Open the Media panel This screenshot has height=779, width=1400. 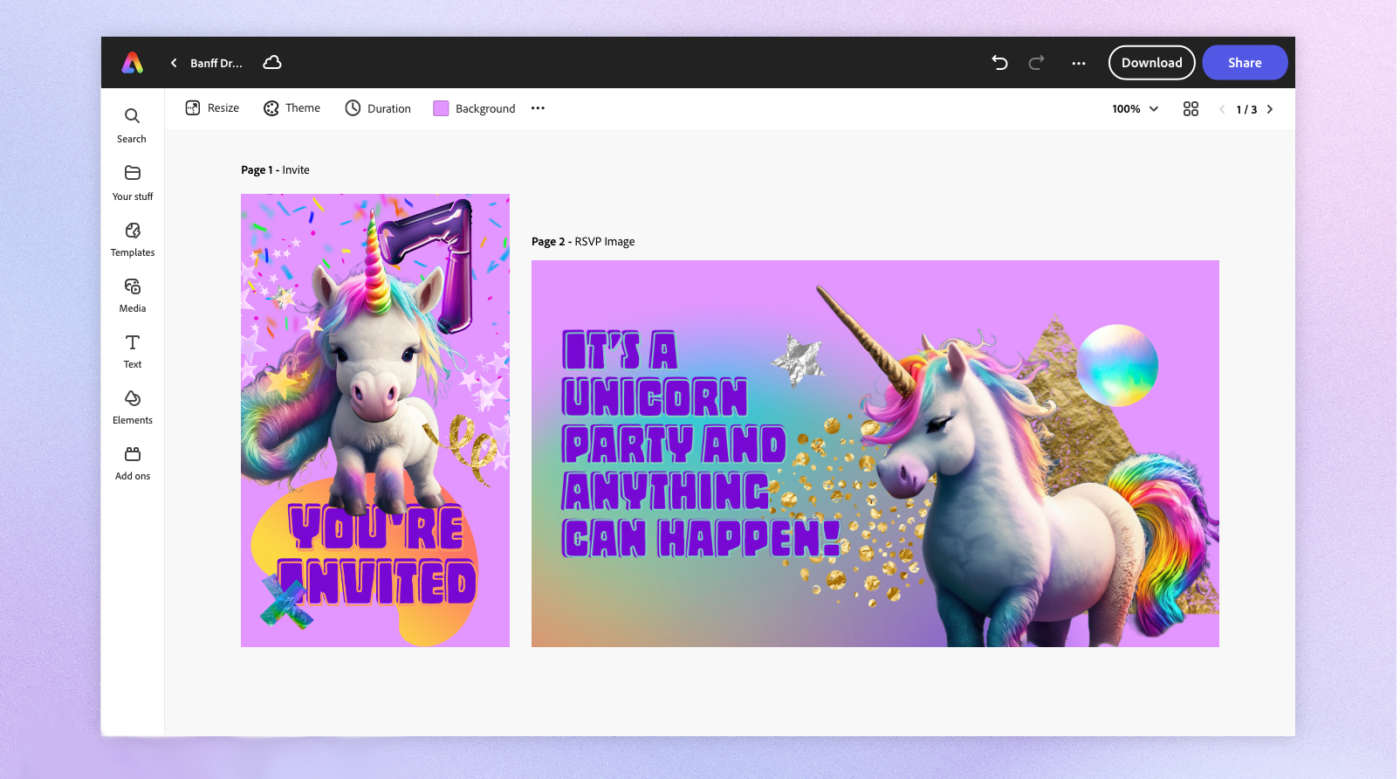tap(132, 294)
